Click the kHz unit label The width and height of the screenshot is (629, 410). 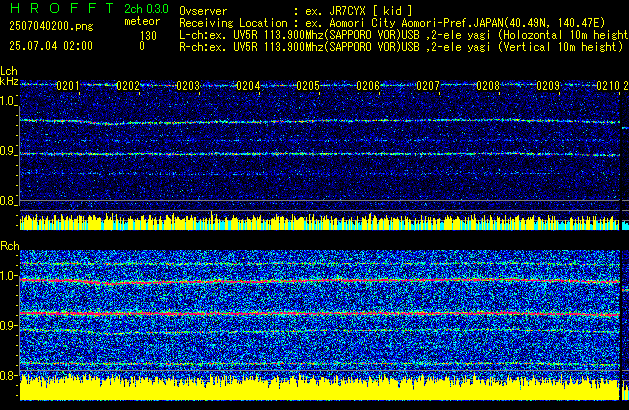(x=9, y=81)
